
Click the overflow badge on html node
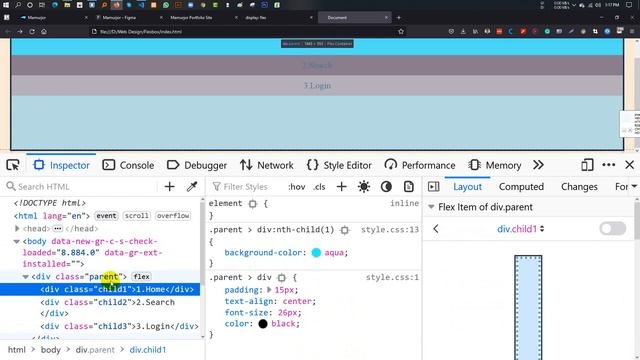(x=173, y=216)
